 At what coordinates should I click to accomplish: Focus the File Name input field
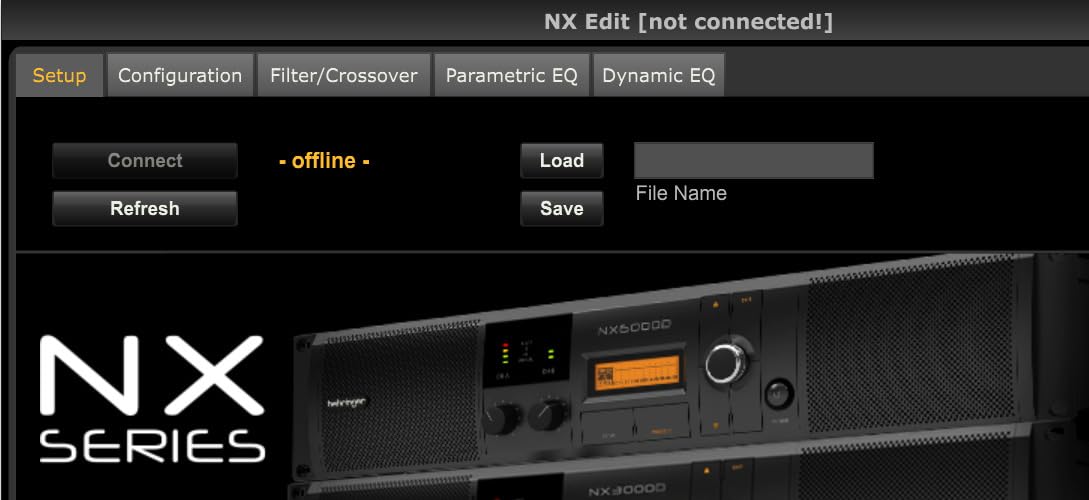[754, 160]
